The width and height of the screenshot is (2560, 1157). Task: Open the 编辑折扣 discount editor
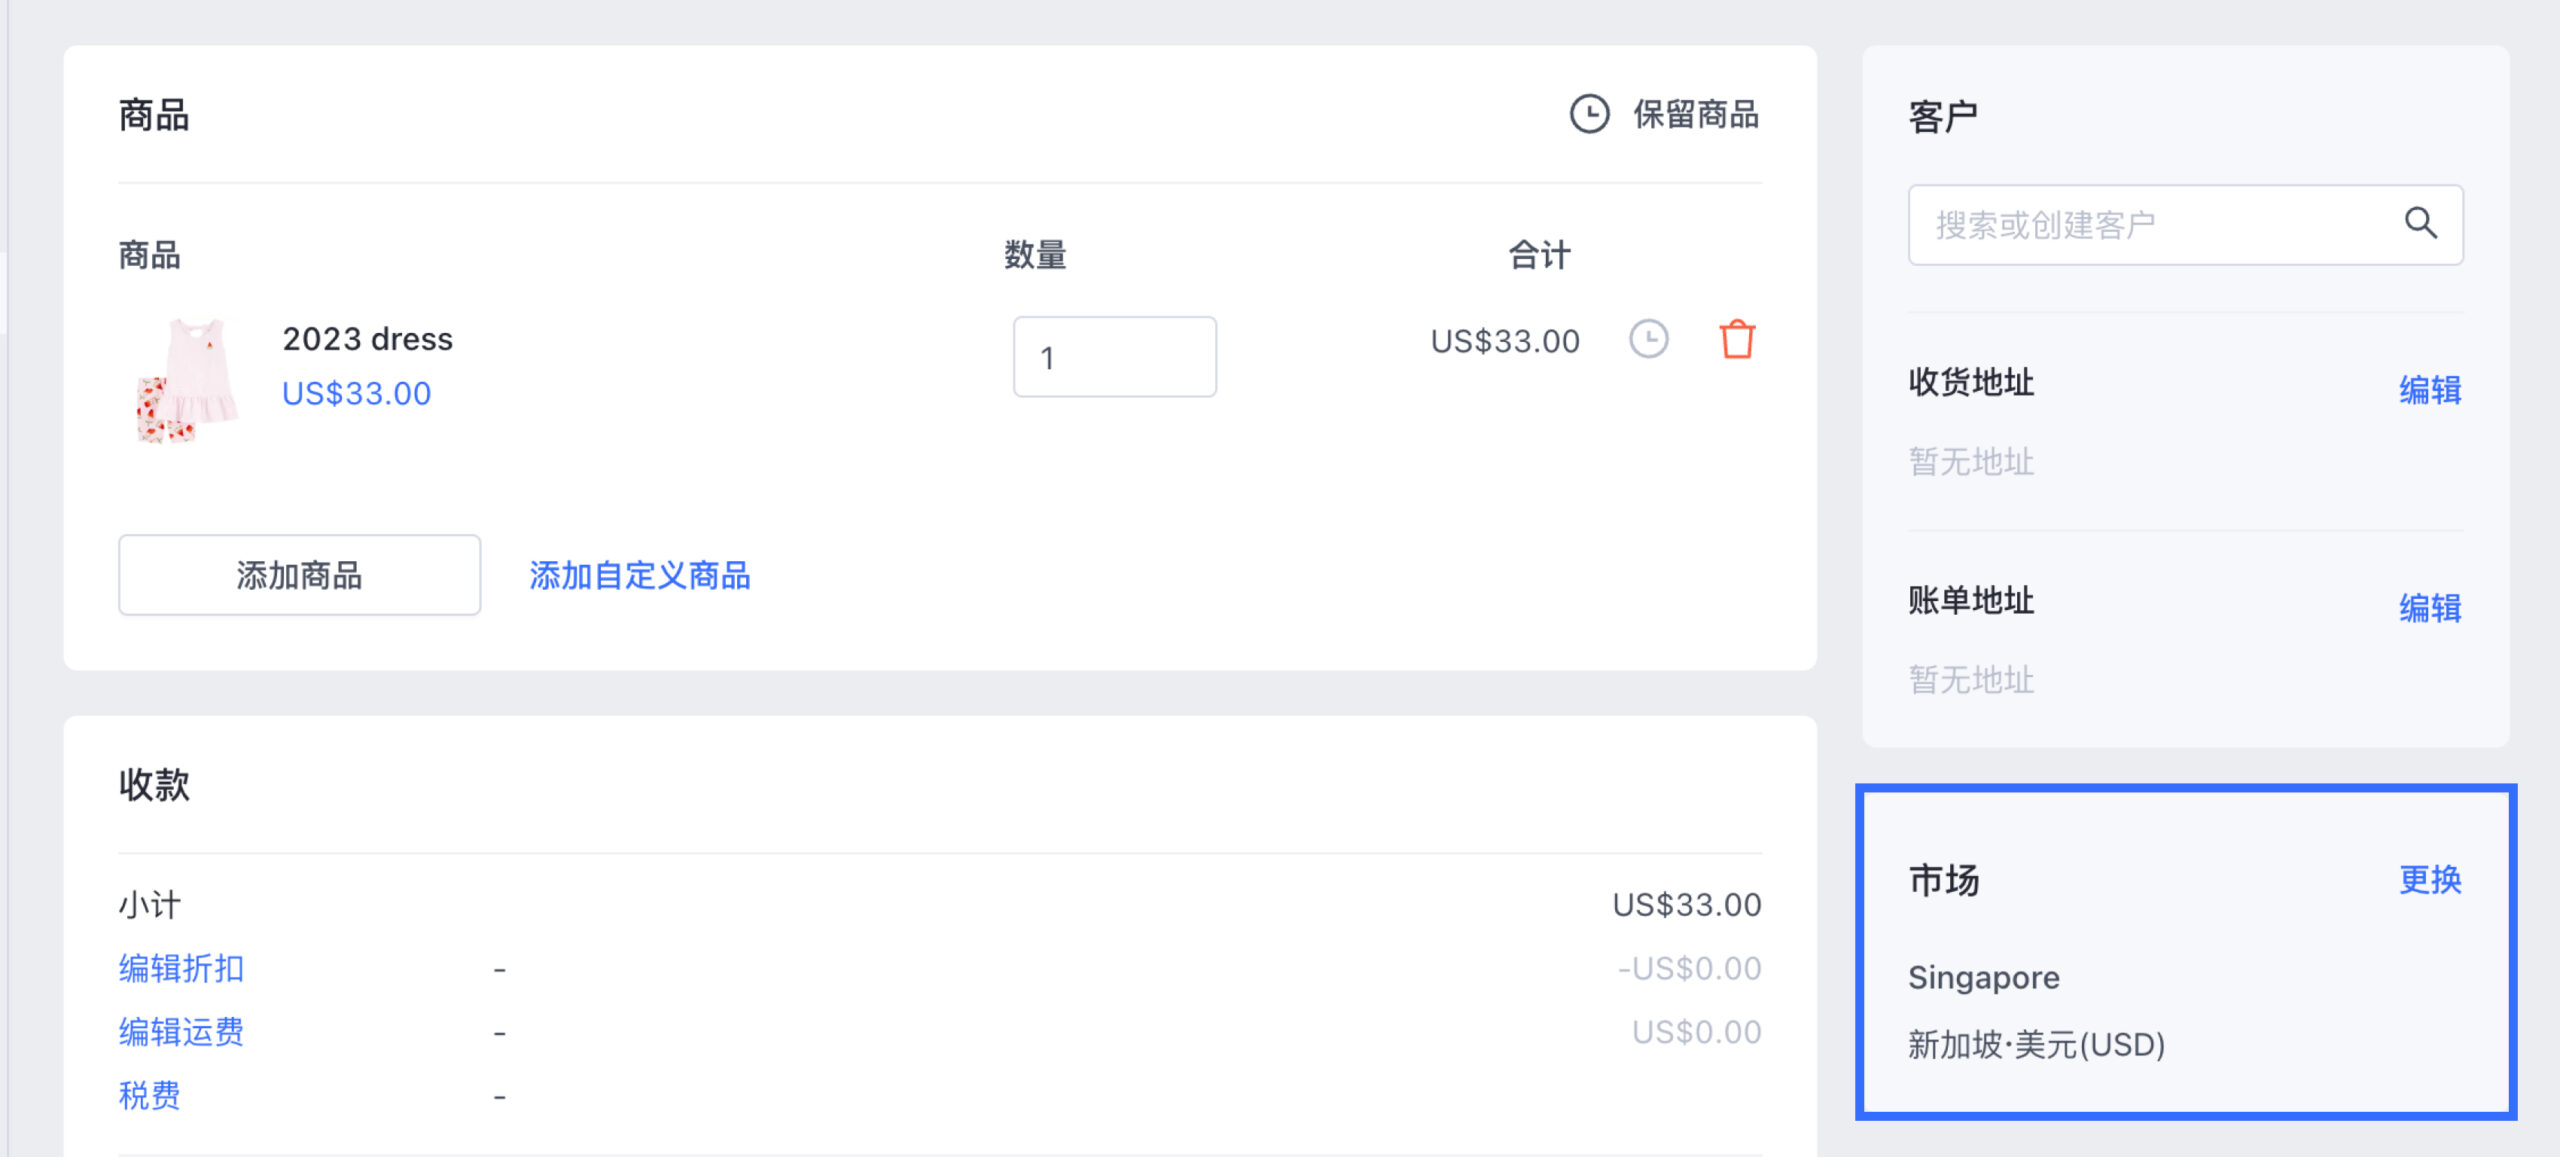tap(181, 968)
